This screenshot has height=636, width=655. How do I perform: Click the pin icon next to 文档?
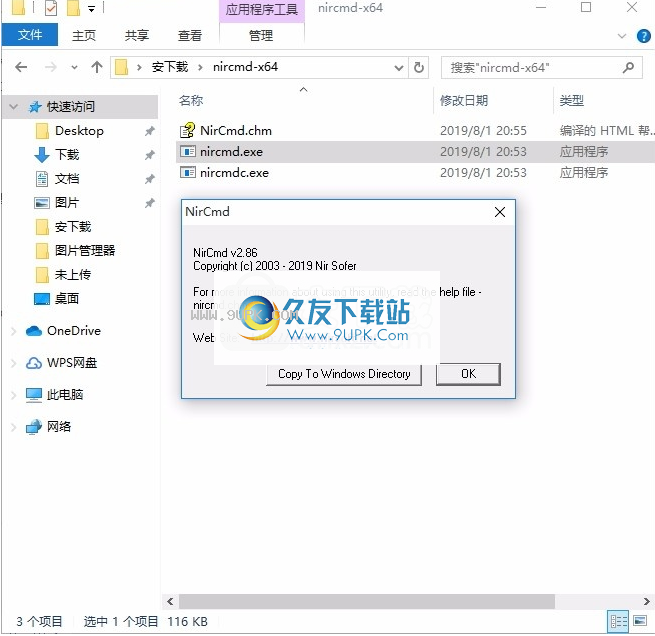[150, 179]
